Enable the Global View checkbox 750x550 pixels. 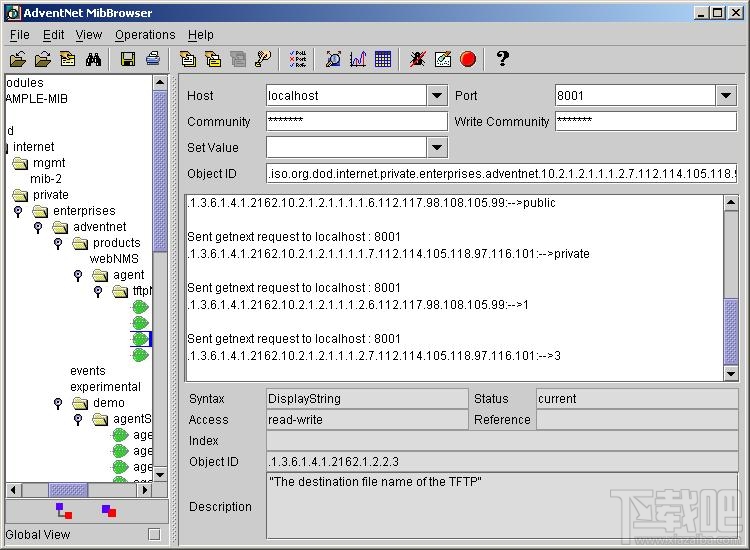coord(154,534)
